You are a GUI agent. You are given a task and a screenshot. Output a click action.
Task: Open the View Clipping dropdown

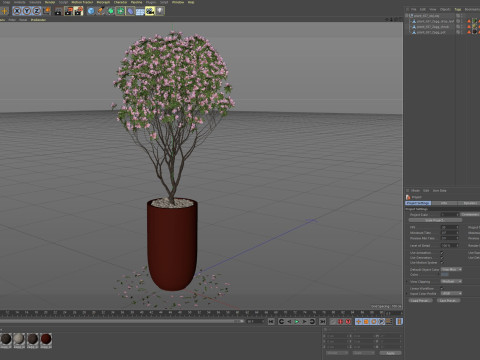coord(451,282)
